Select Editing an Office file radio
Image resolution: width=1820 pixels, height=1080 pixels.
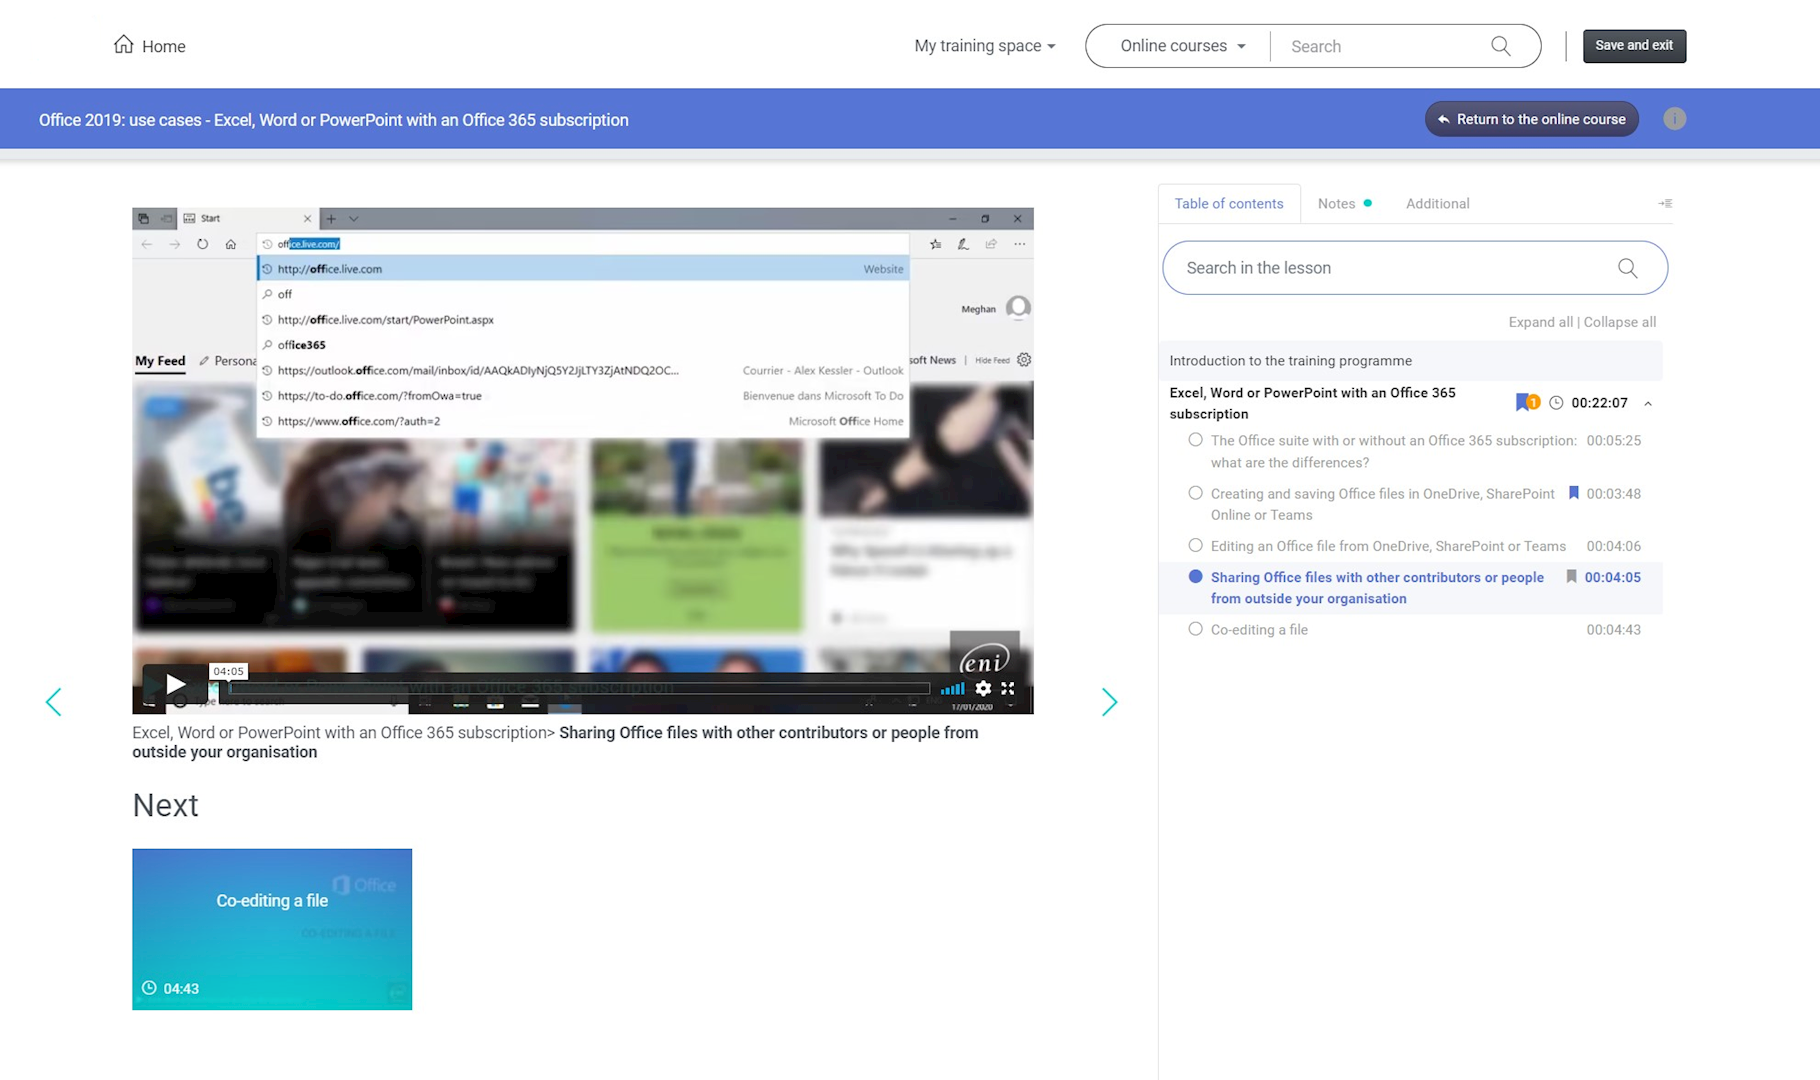pos(1195,546)
